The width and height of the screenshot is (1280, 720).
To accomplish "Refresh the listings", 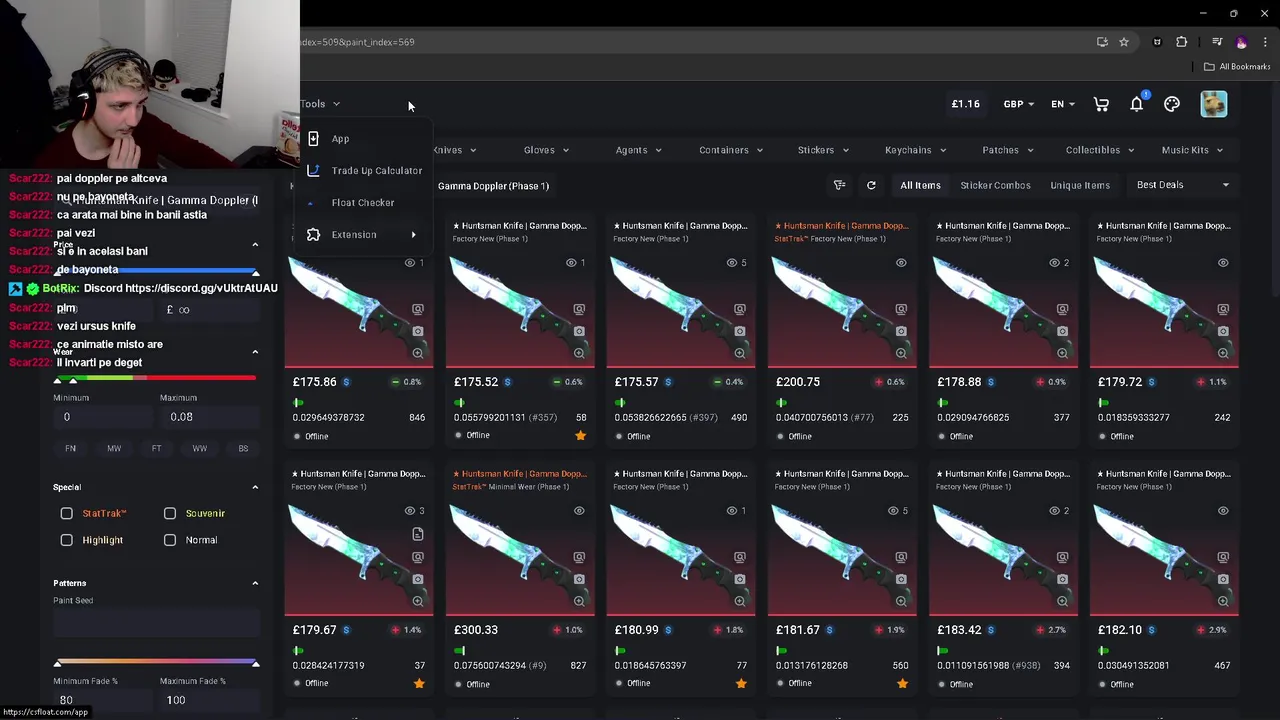I will tap(871, 185).
